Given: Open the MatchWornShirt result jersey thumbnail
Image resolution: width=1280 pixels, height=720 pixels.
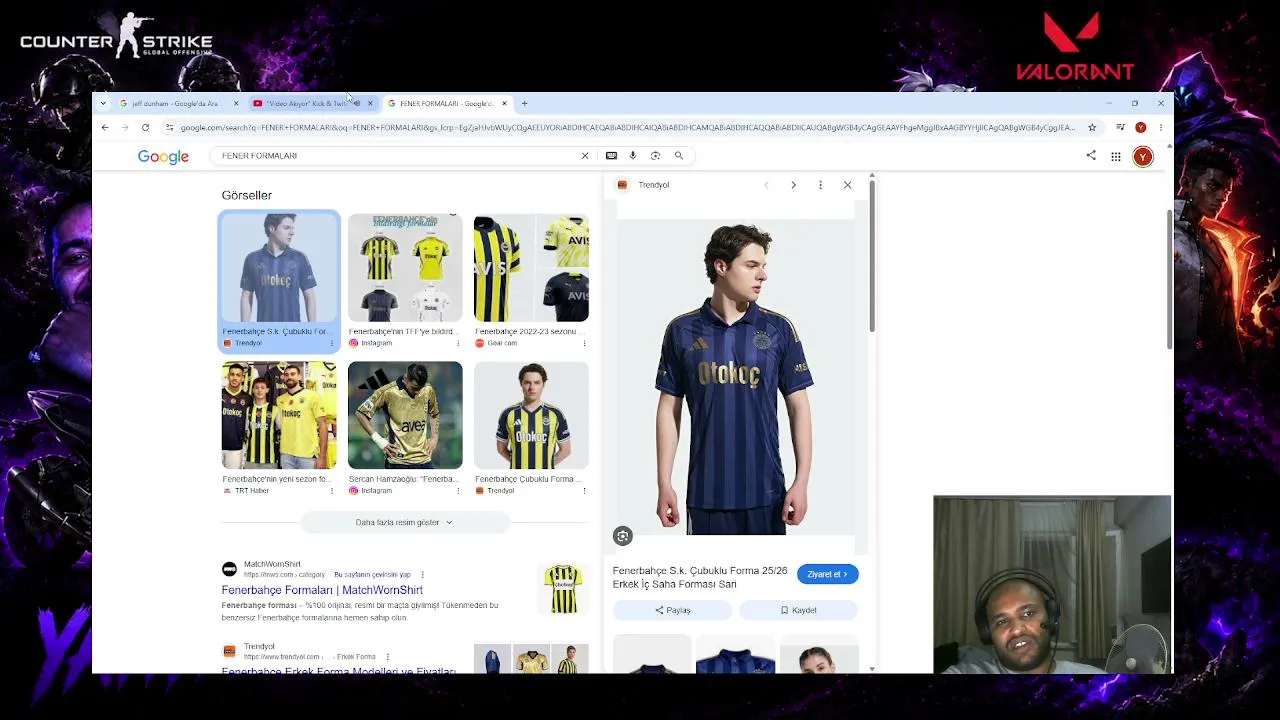Looking at the screenshot, I should pyautogui.click(x=563, y=589).
